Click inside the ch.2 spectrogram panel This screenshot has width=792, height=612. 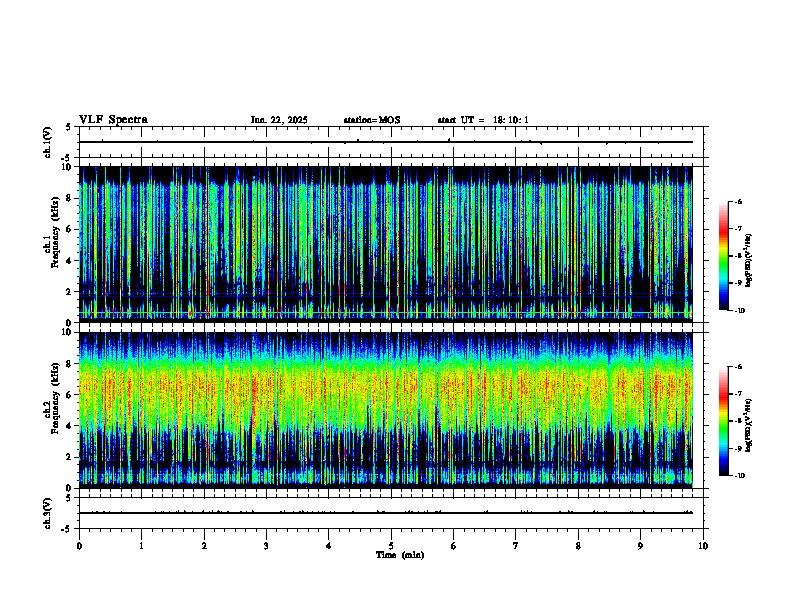click(x=391, y=410)
